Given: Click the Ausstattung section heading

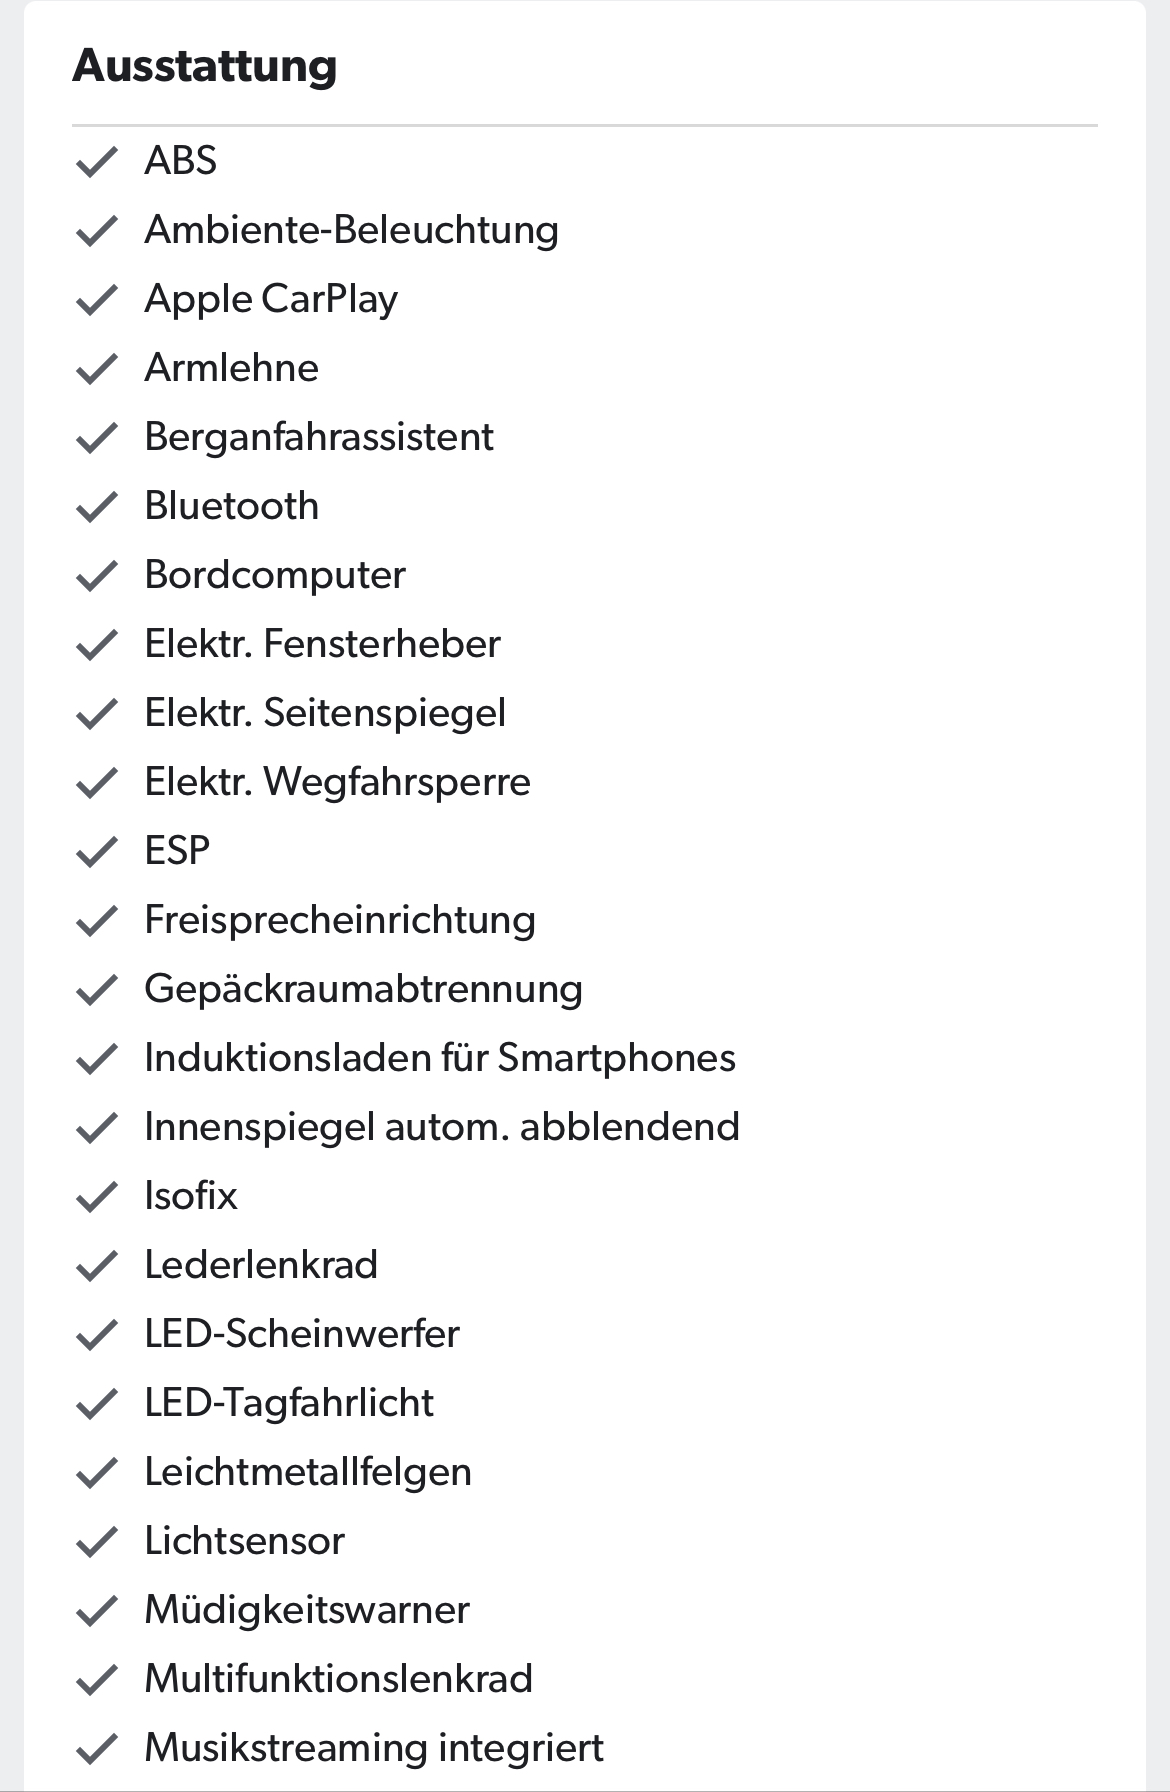Looking at the screenshot, I should [205, 66].
